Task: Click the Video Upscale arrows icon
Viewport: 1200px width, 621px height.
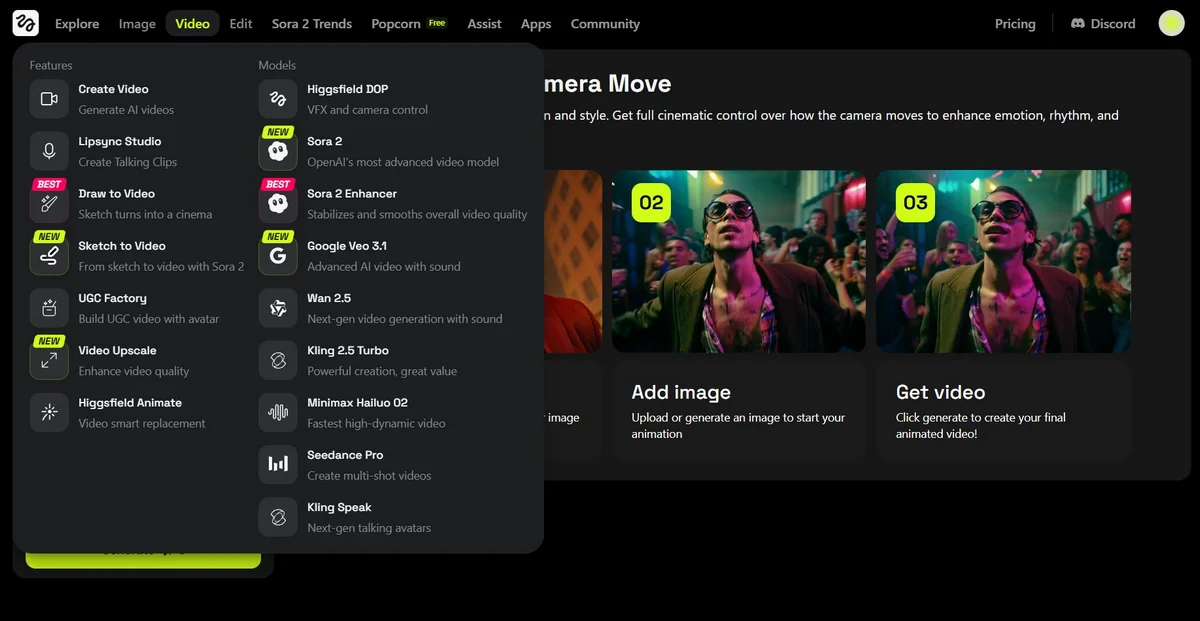Action: click(49, 360)
